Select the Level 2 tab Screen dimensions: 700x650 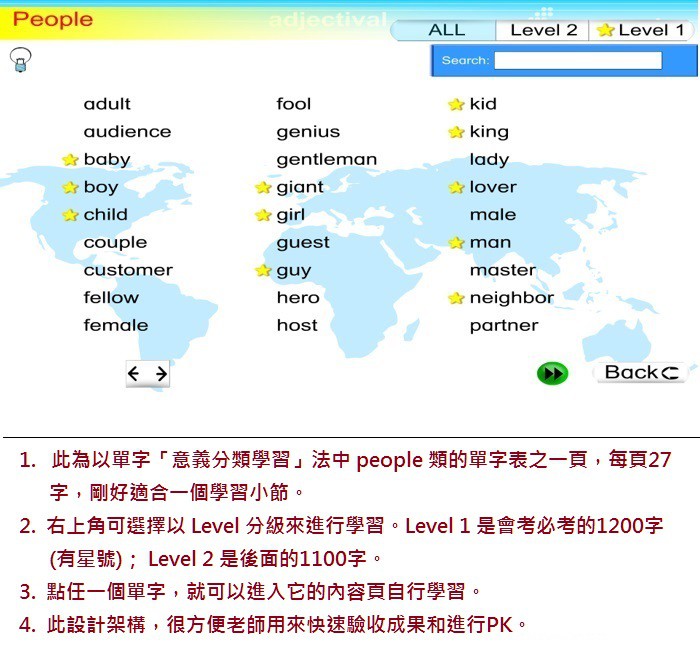tap(543, 30)
